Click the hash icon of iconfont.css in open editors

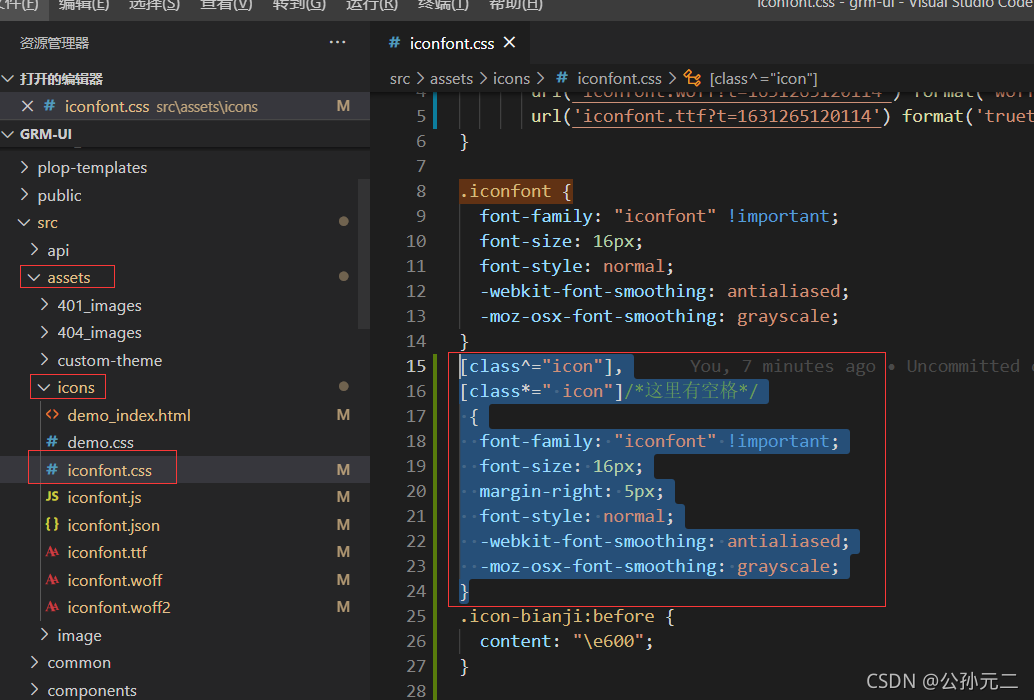[49, 105]
